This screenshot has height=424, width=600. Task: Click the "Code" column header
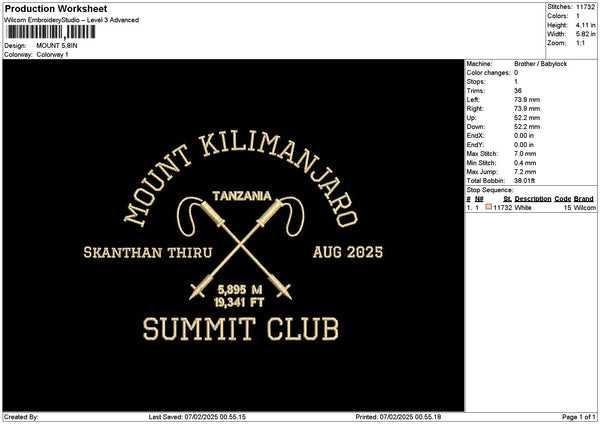point(562,199)
